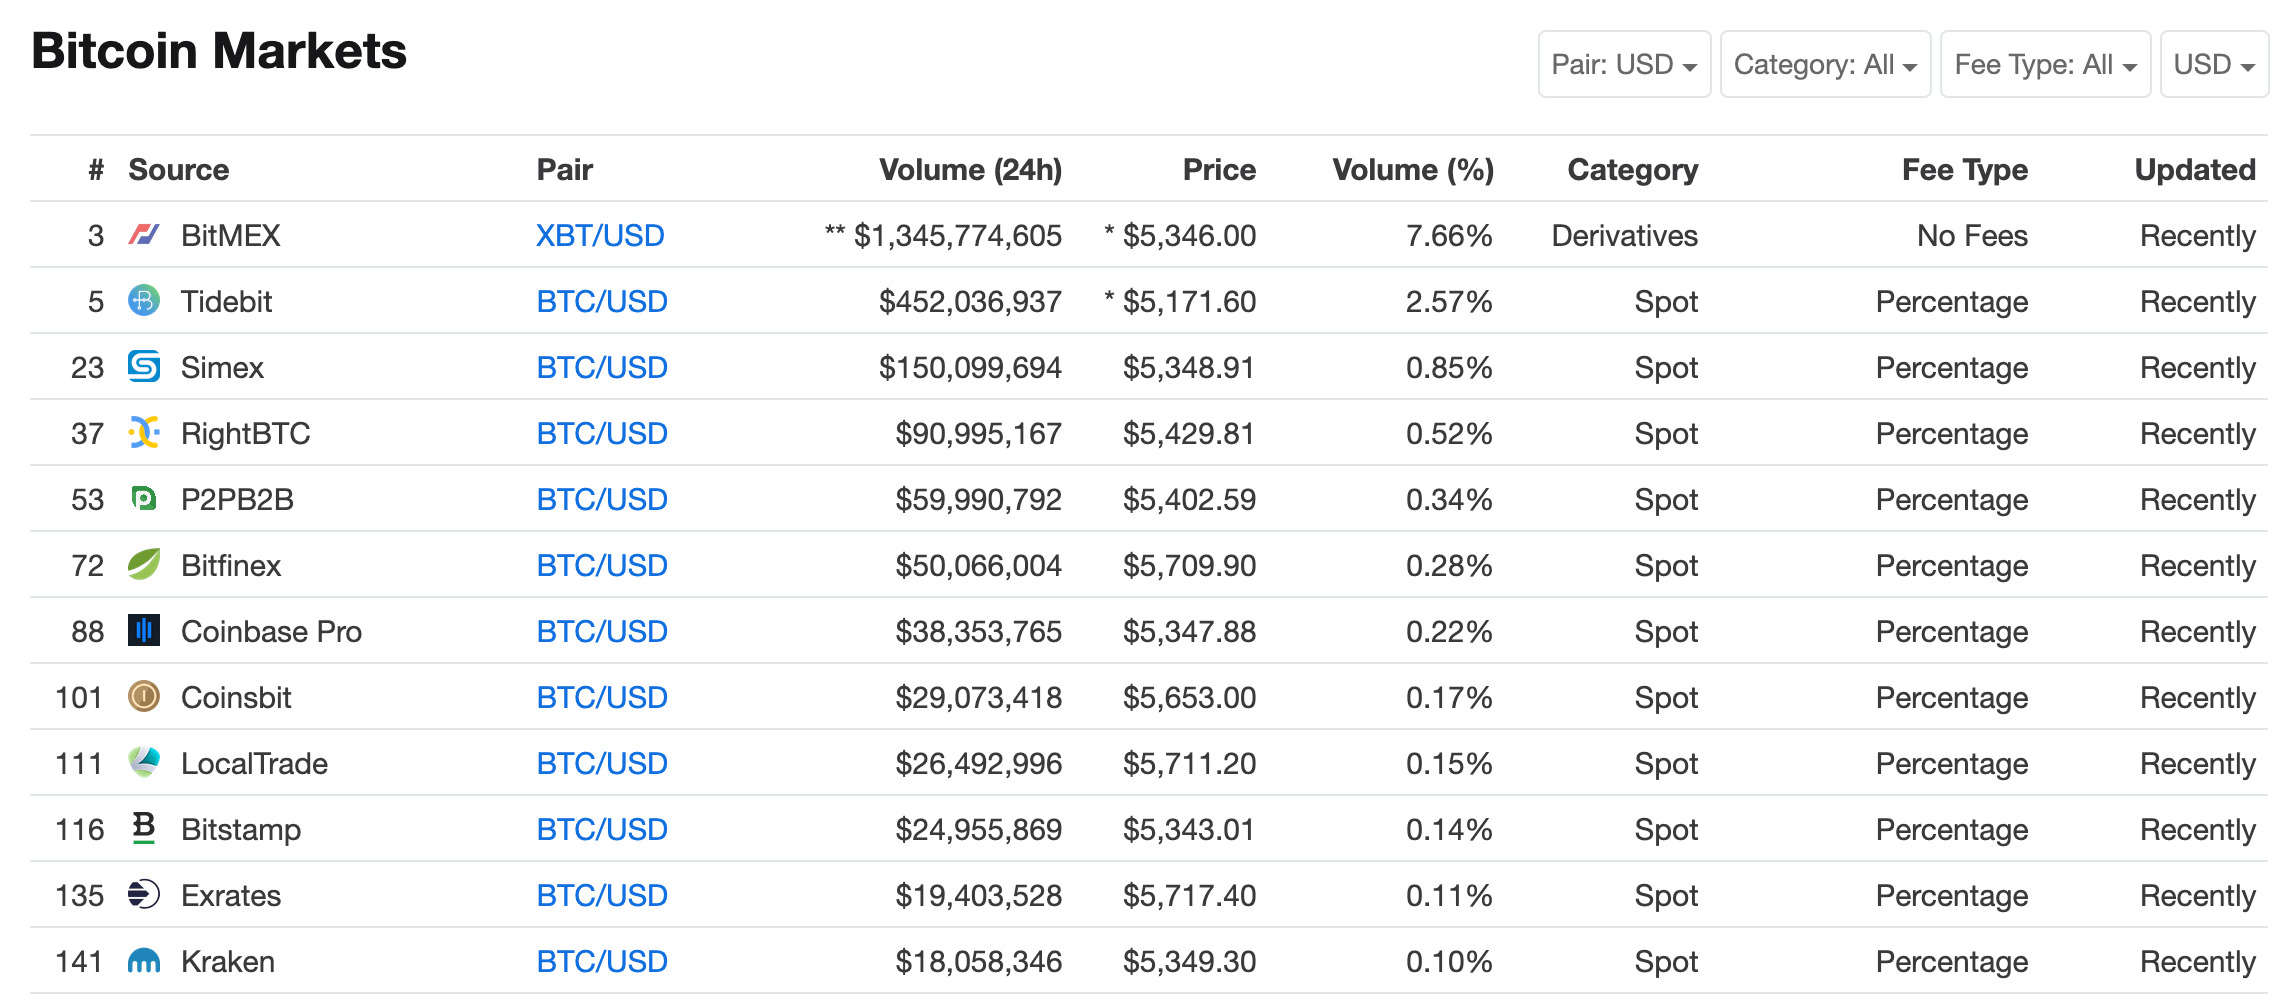Click the P2PB2B source name
Image resolution: width=2286 pixels, height=1000 pixels.
[x=237, y=499]
